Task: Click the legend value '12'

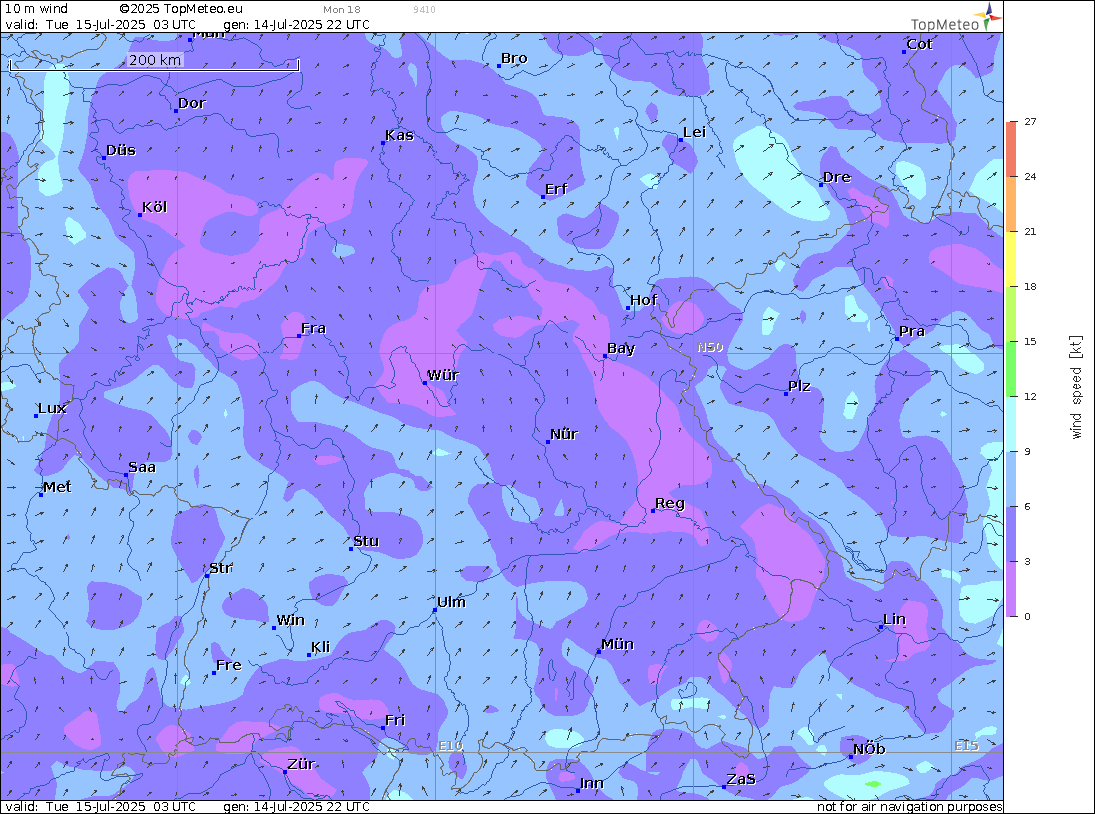Action: pyautogui.click(x=1030, y=397)
